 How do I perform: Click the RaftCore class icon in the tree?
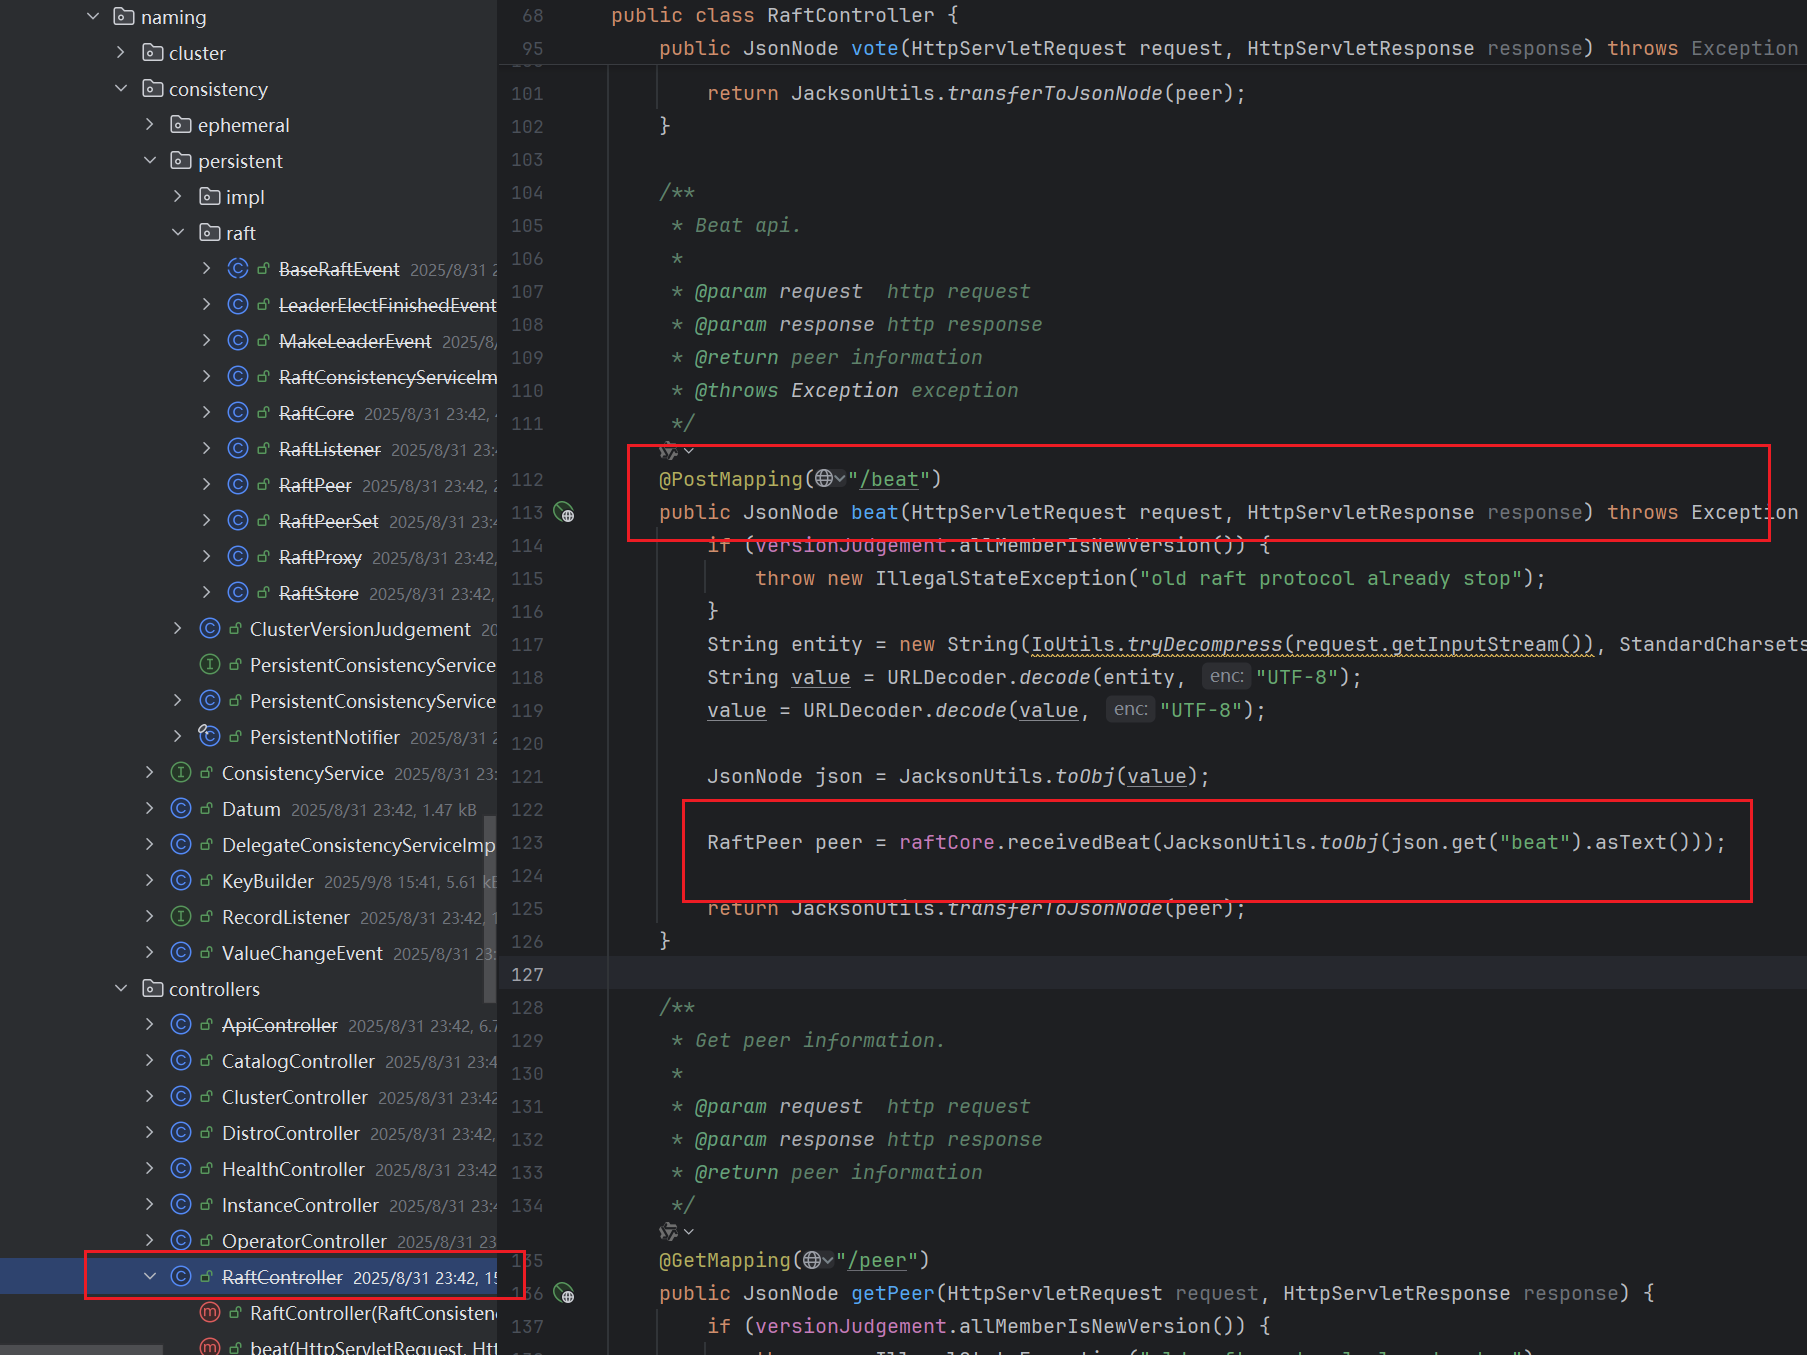pos(238,413)
